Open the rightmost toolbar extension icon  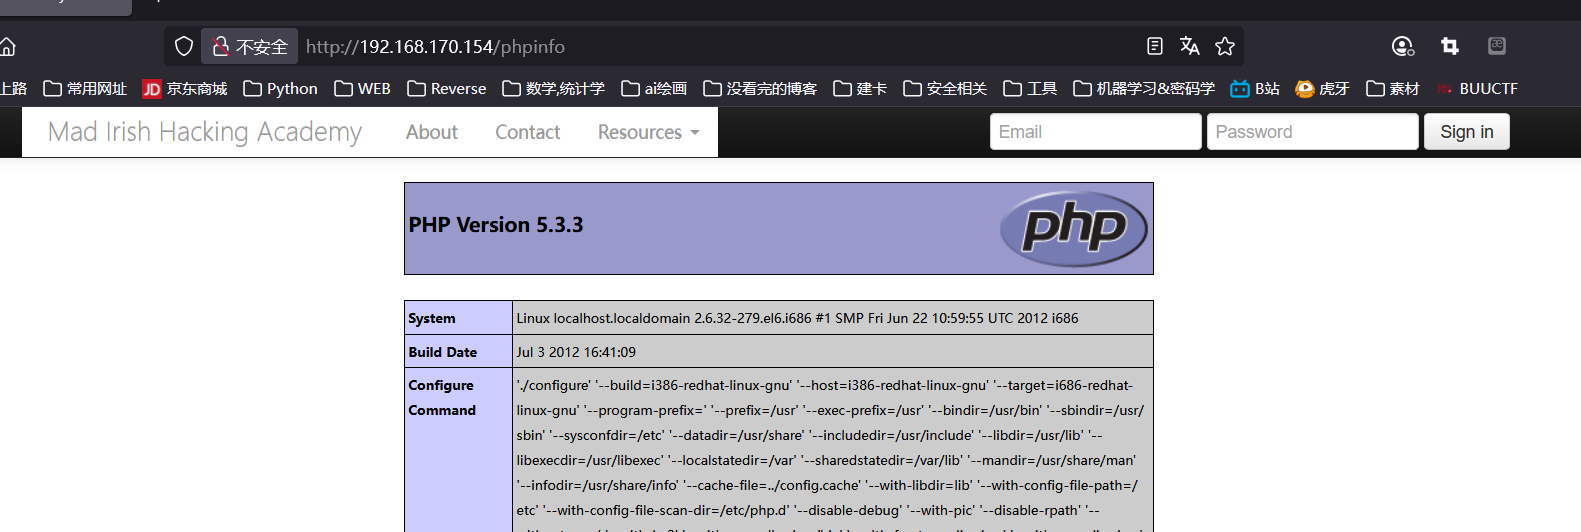click(1497, 46)
